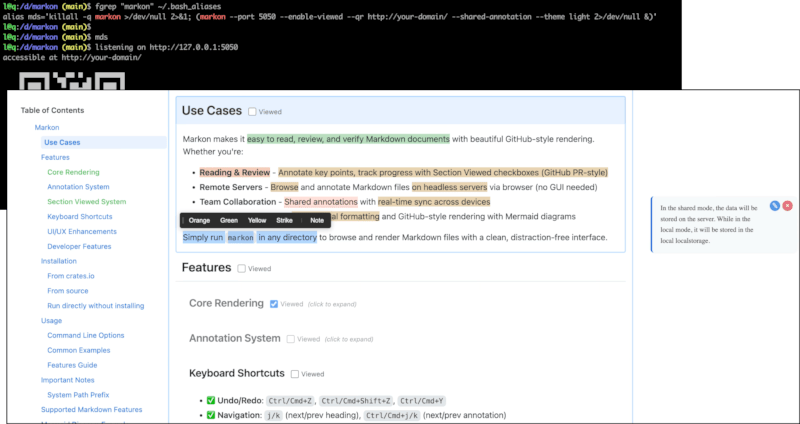Image resolution: width=800 pixels, height=424 pixels.
Task: Go to Command Line Options in the sidebar
Action: click(86, 335)
